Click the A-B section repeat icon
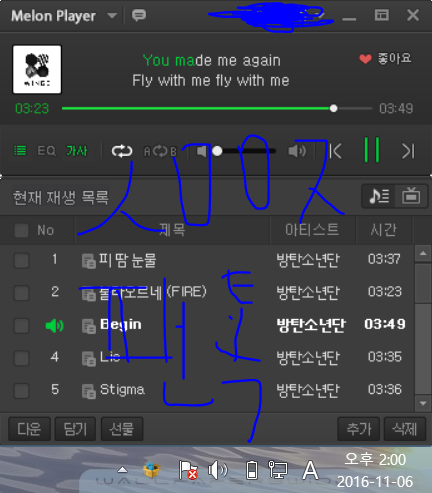Image resolution: width=432 pixels, height=493 pixels. coord(160,151)
